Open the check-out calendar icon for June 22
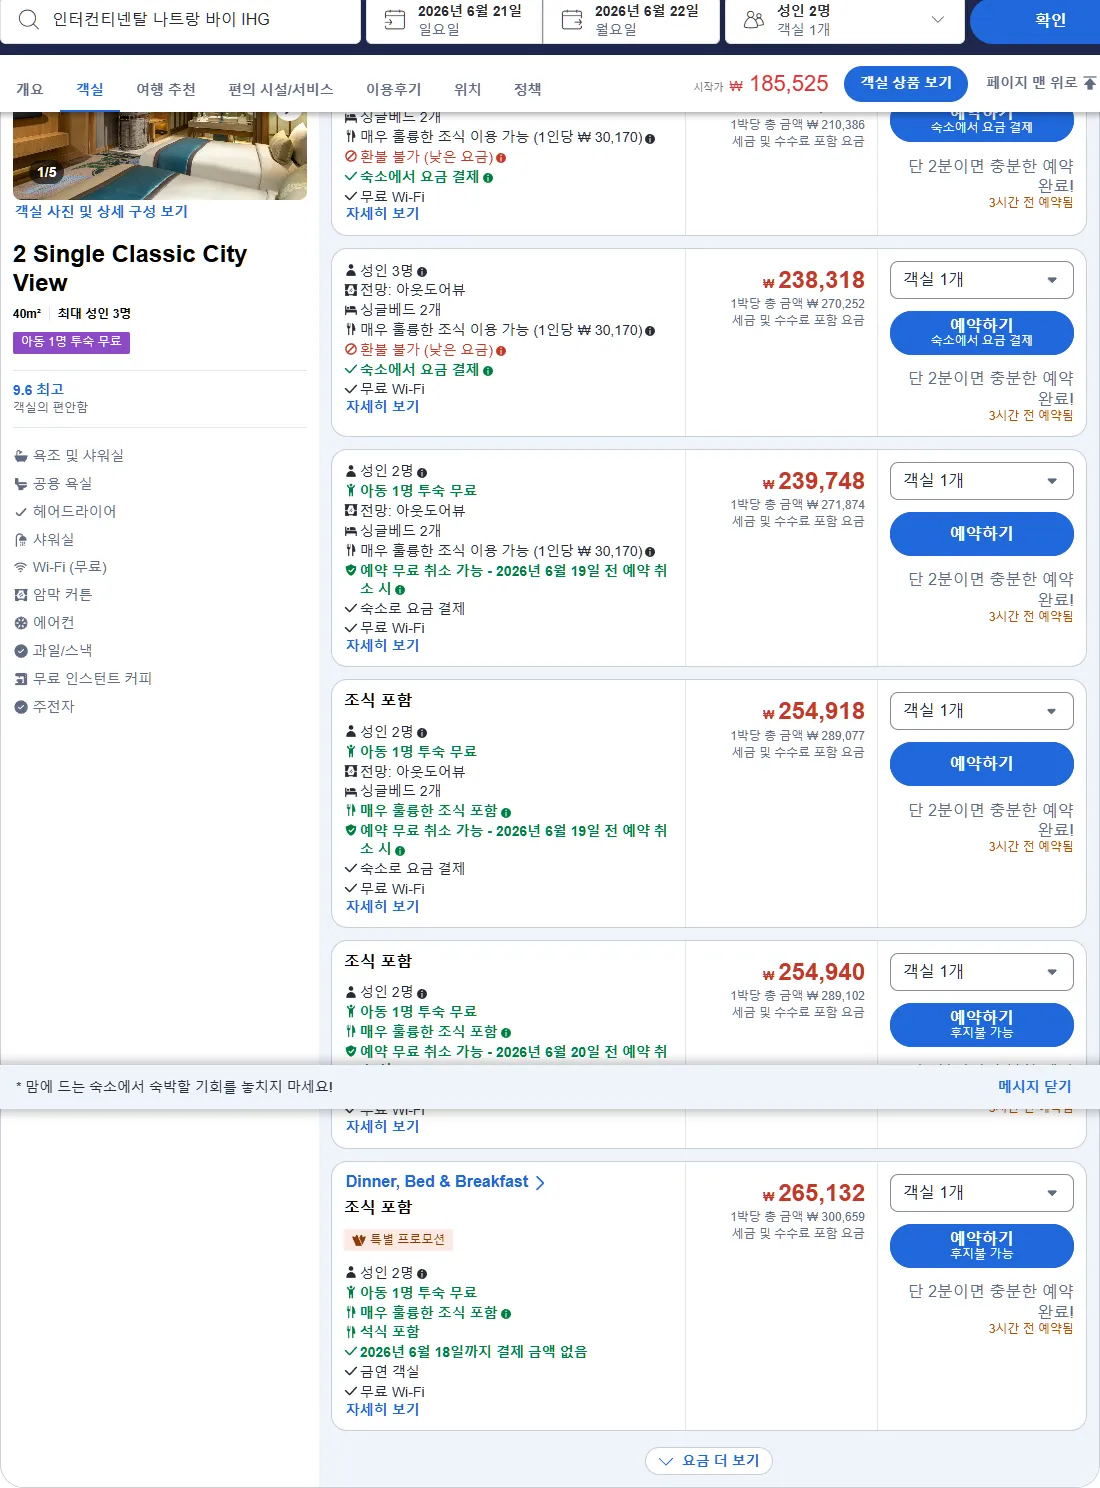This screenshot has width=1100, height=1488. tap(572, 19)
